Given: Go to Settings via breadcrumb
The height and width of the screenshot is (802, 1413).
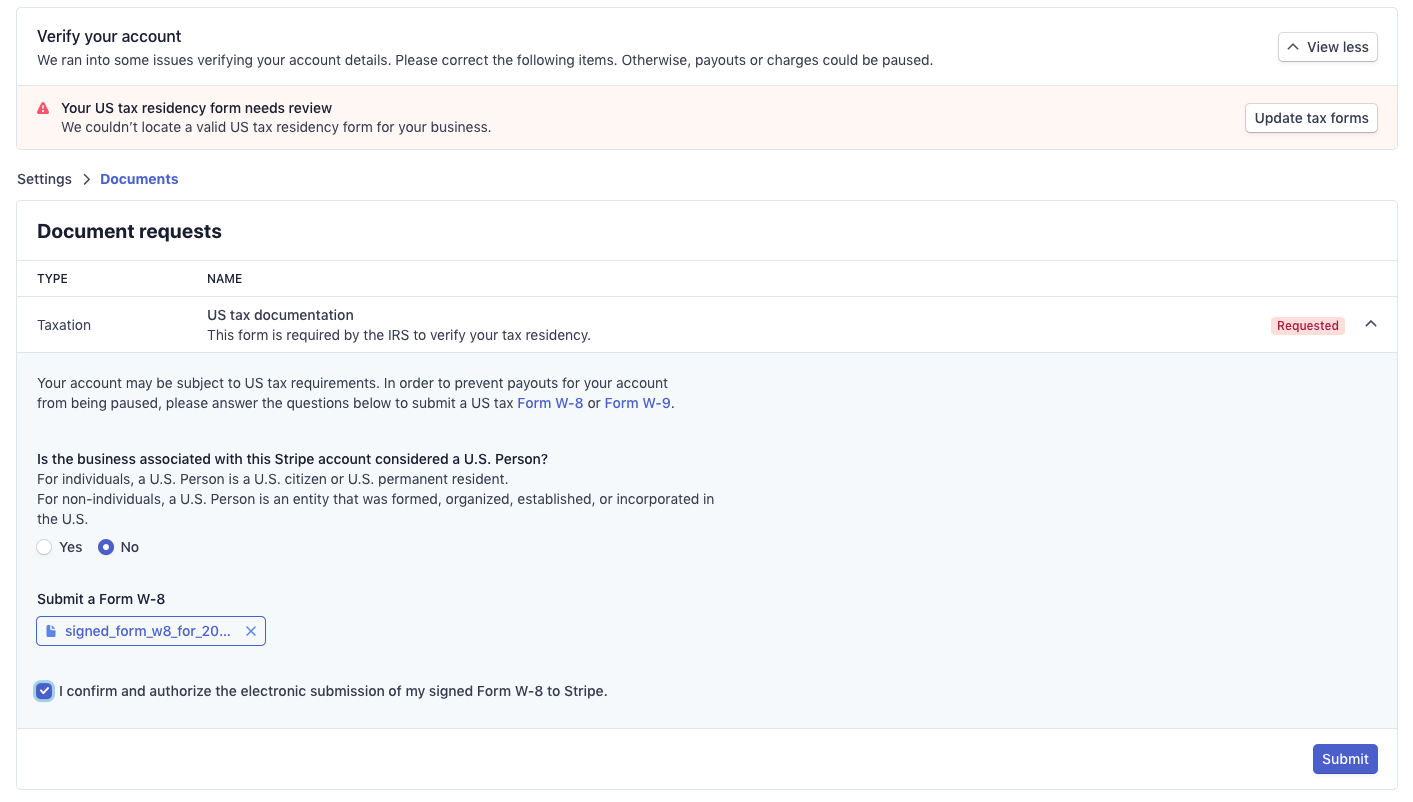Looking at the screenshot, I should (x=44, y=179).
